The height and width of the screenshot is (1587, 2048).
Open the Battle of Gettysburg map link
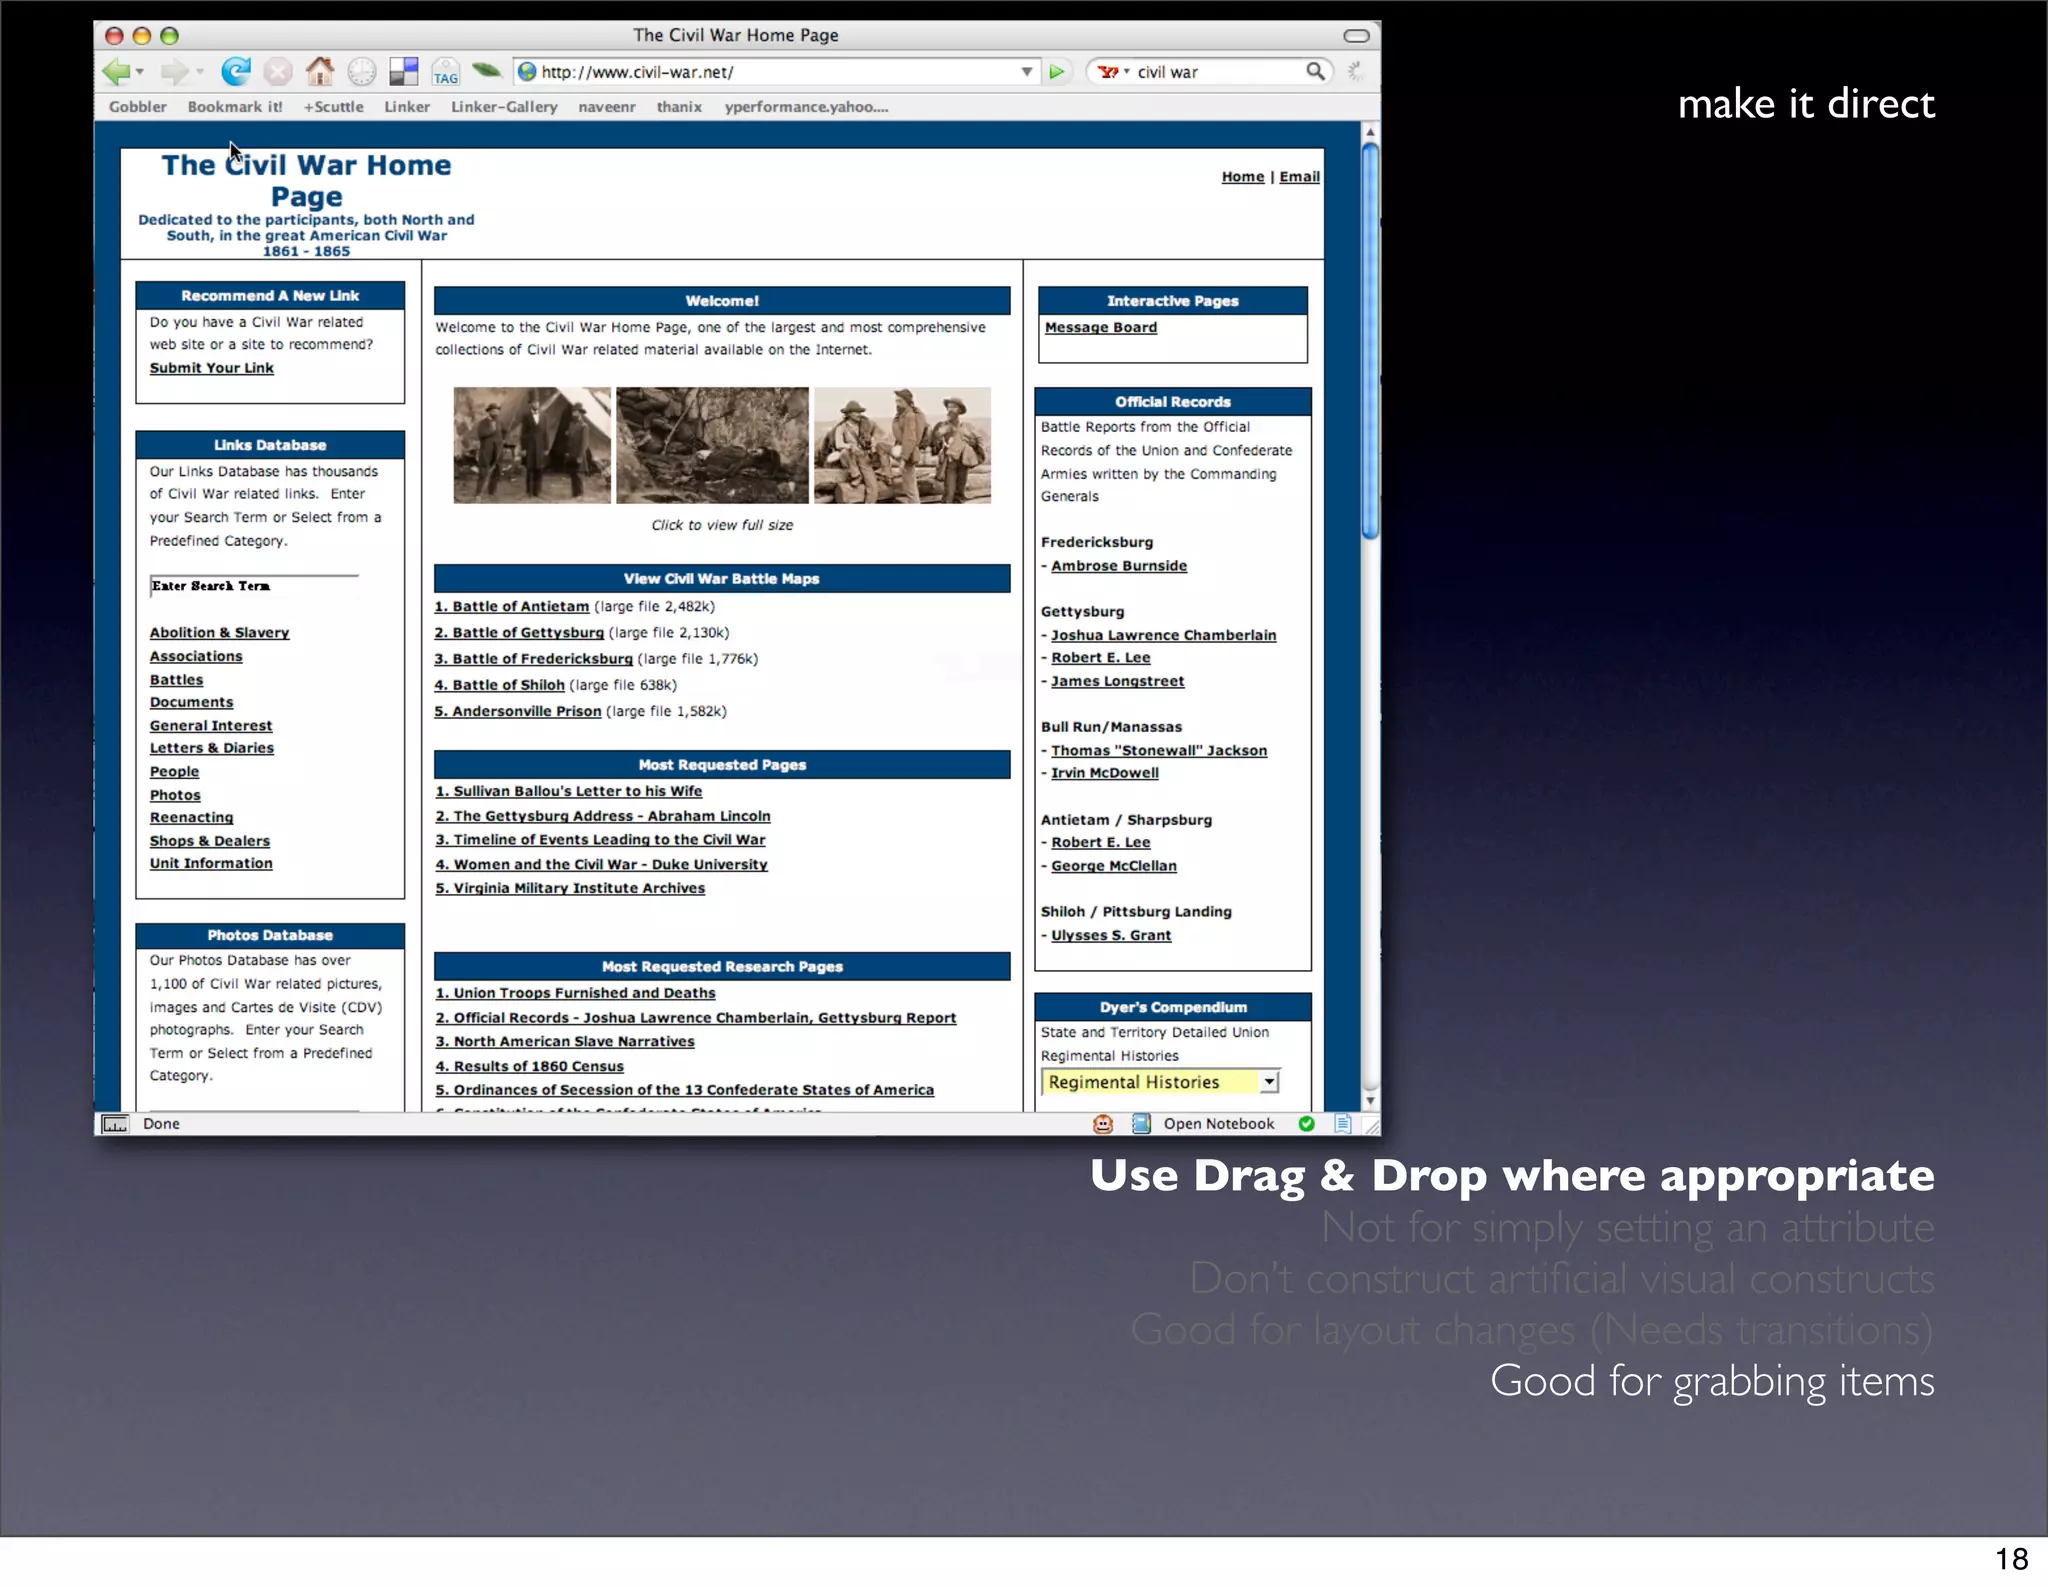pos(519,633)
